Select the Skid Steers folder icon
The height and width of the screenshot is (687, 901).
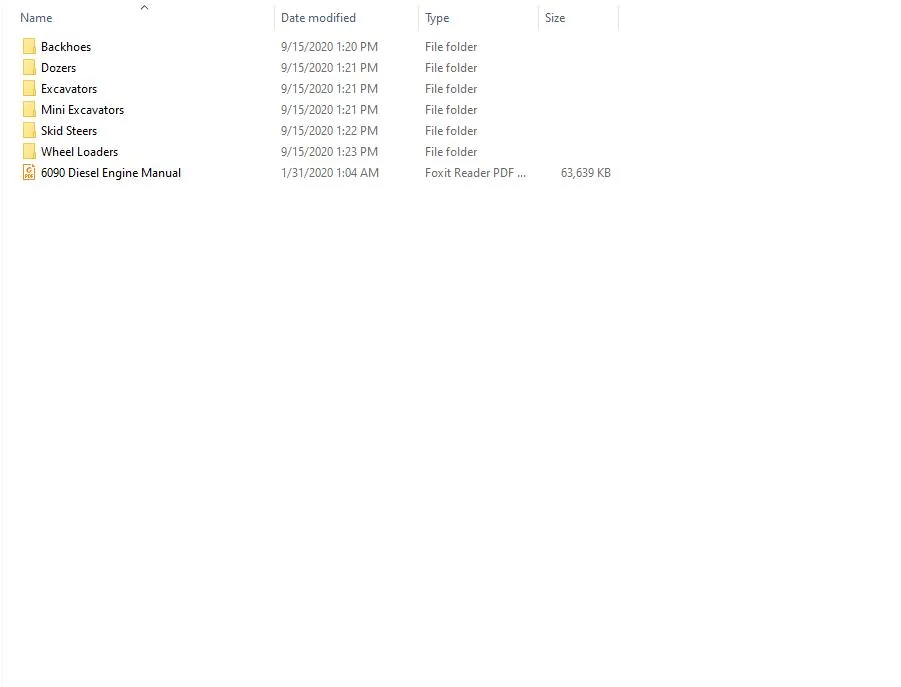point(29,130)
